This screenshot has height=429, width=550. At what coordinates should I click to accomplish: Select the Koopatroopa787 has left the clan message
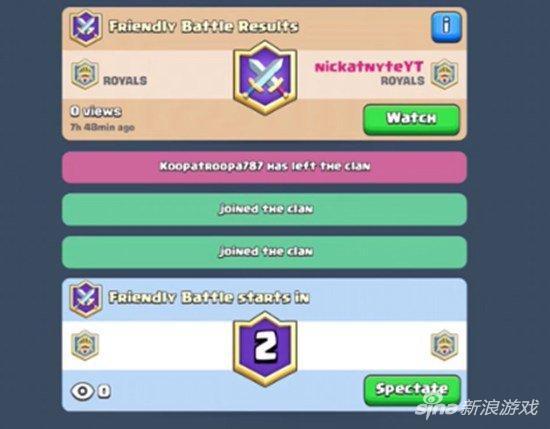coord(264,167)
